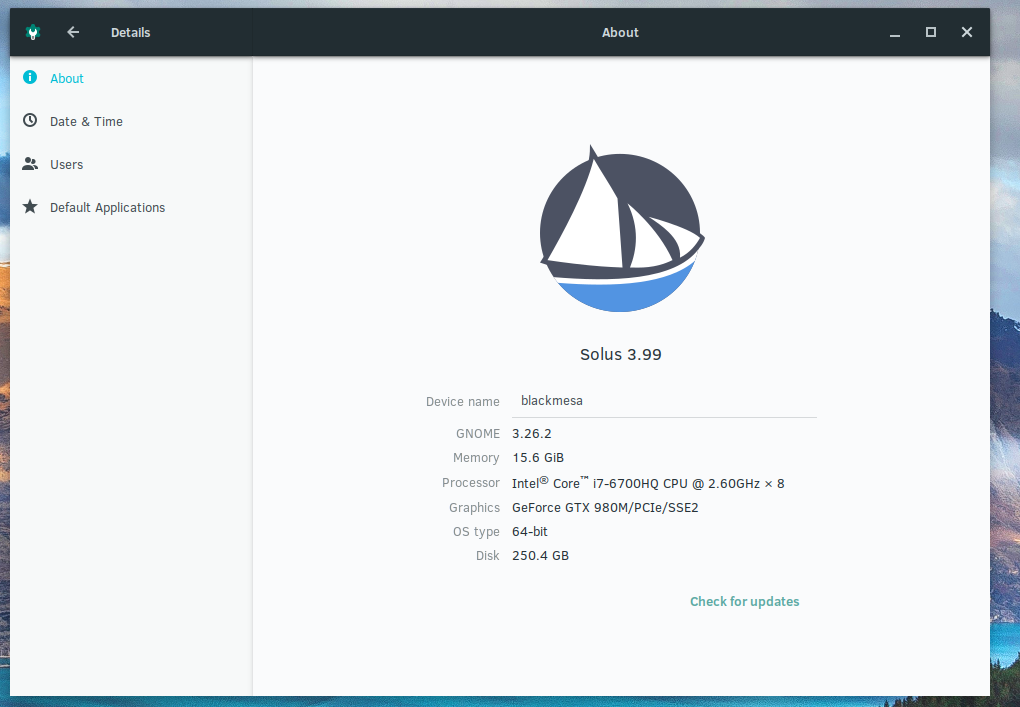Image resolution: width=1020 pixels, height=707 pixels.
Task: Click the Details header title
Action: coord(130,33)
